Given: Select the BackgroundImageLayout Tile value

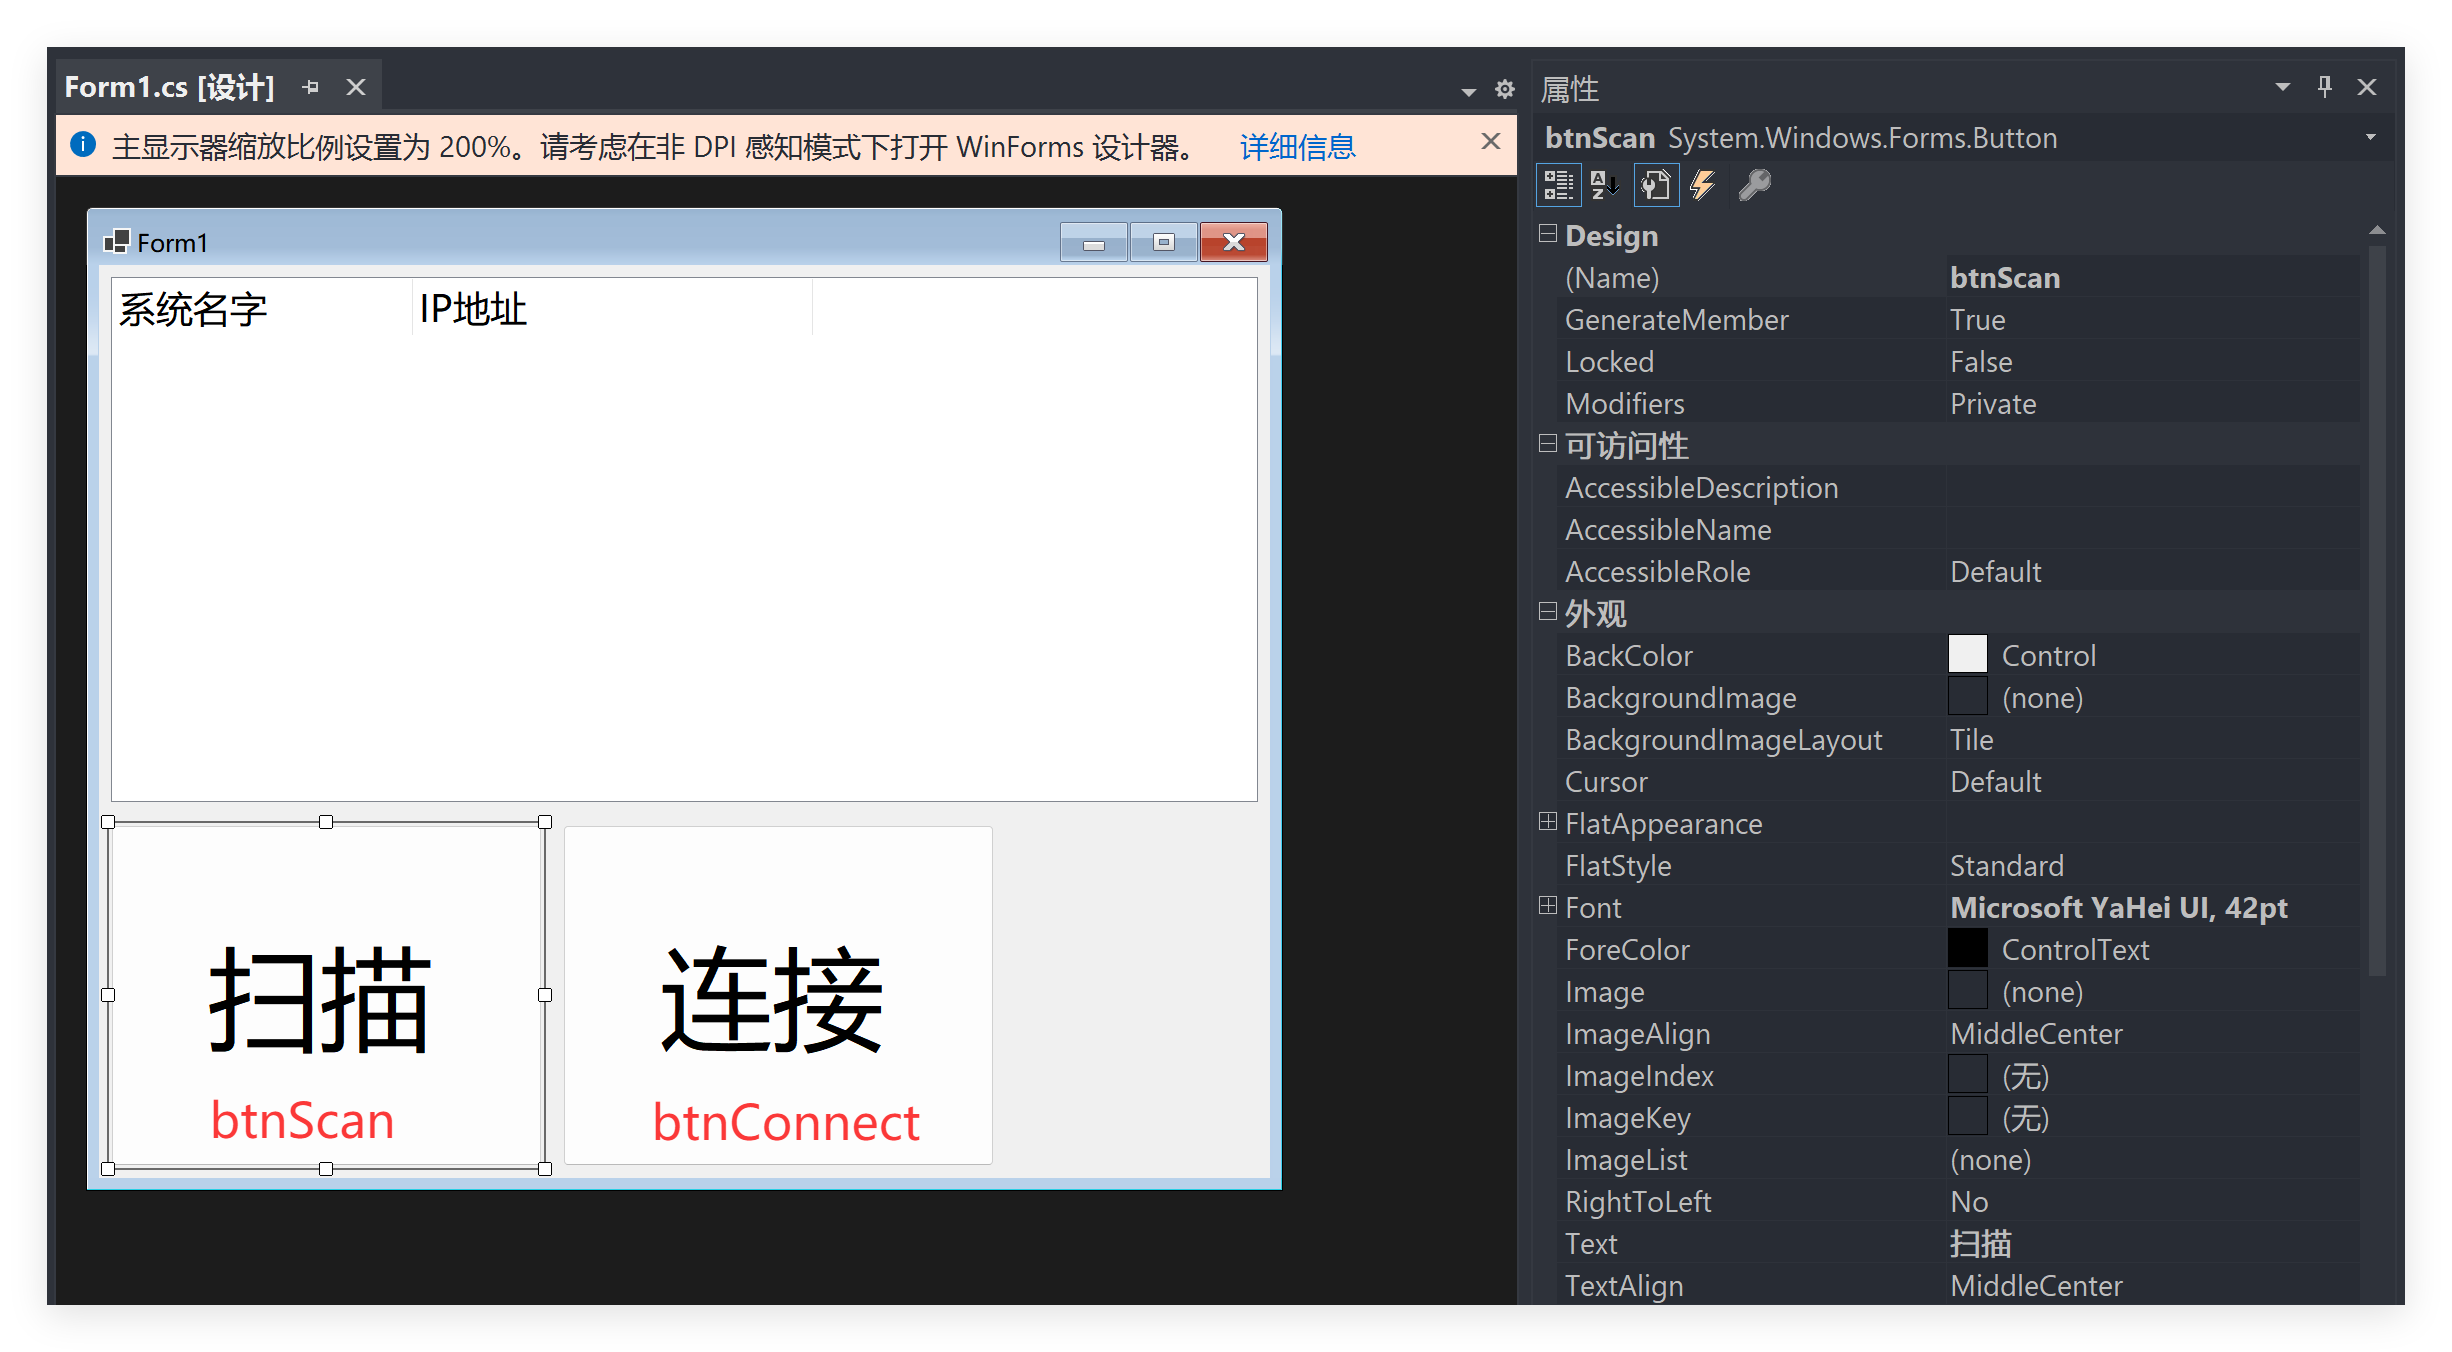Looking at the screenshot, I should [2152, 739].
